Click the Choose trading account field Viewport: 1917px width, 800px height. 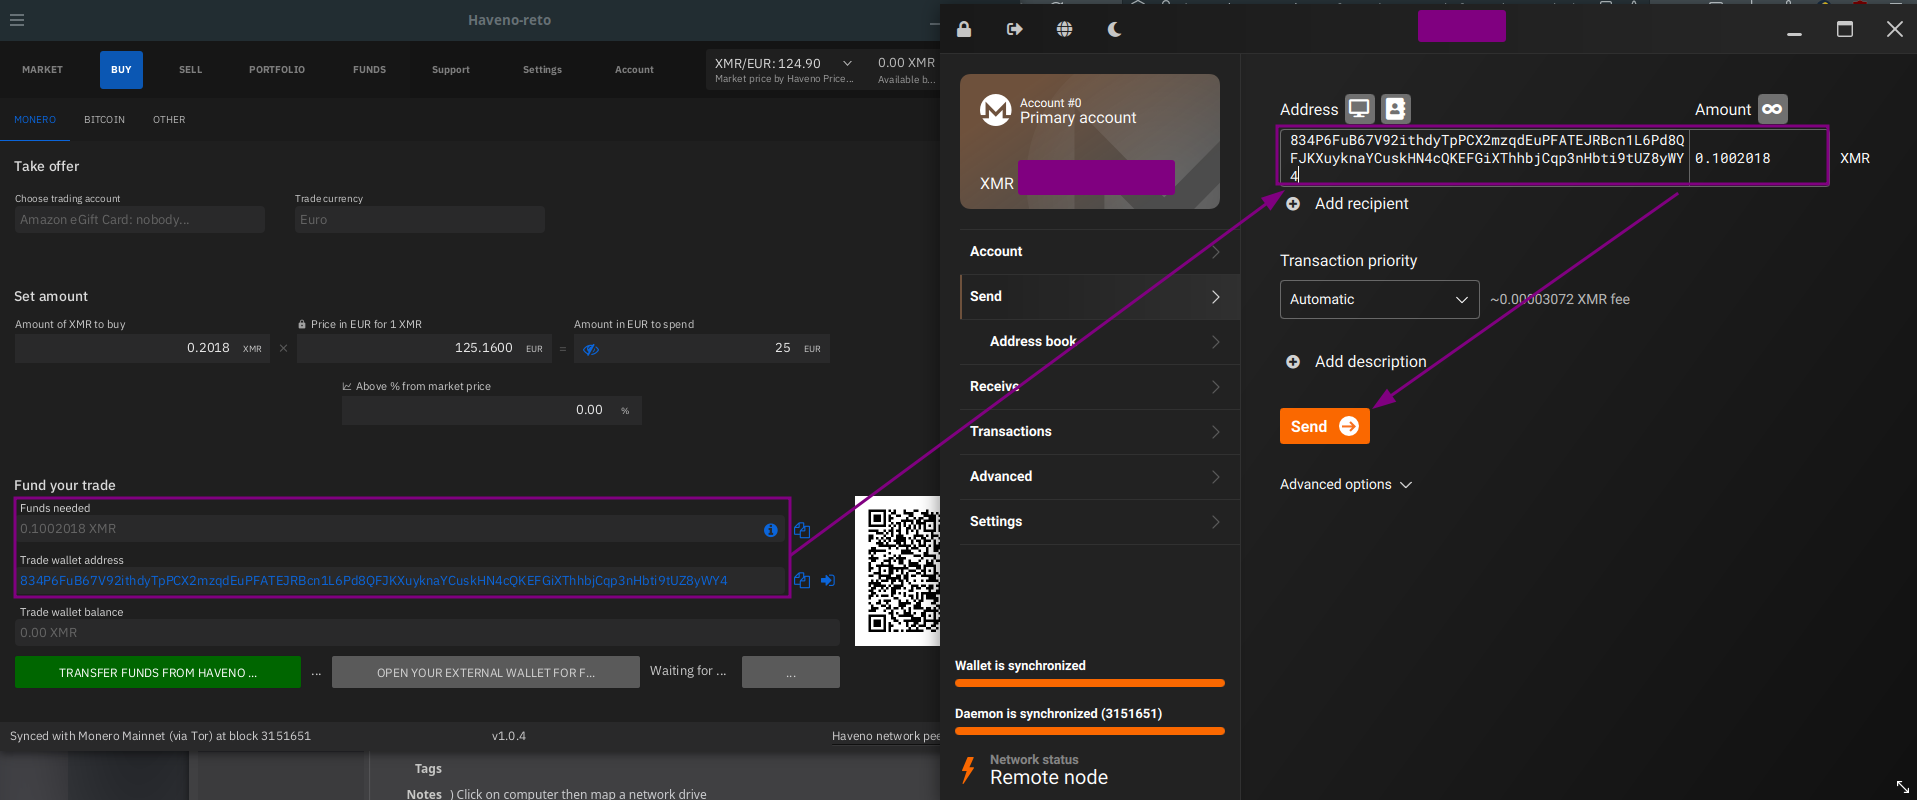(140, 220)
